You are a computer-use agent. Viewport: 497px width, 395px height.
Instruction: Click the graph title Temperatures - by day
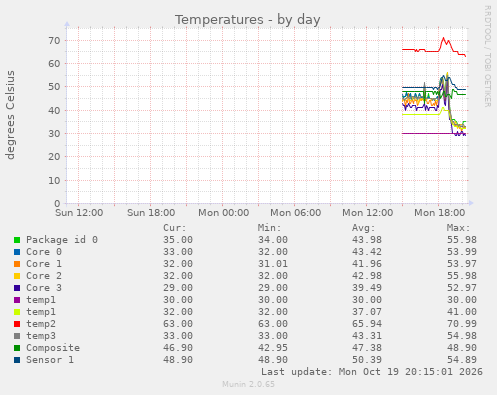248,20
